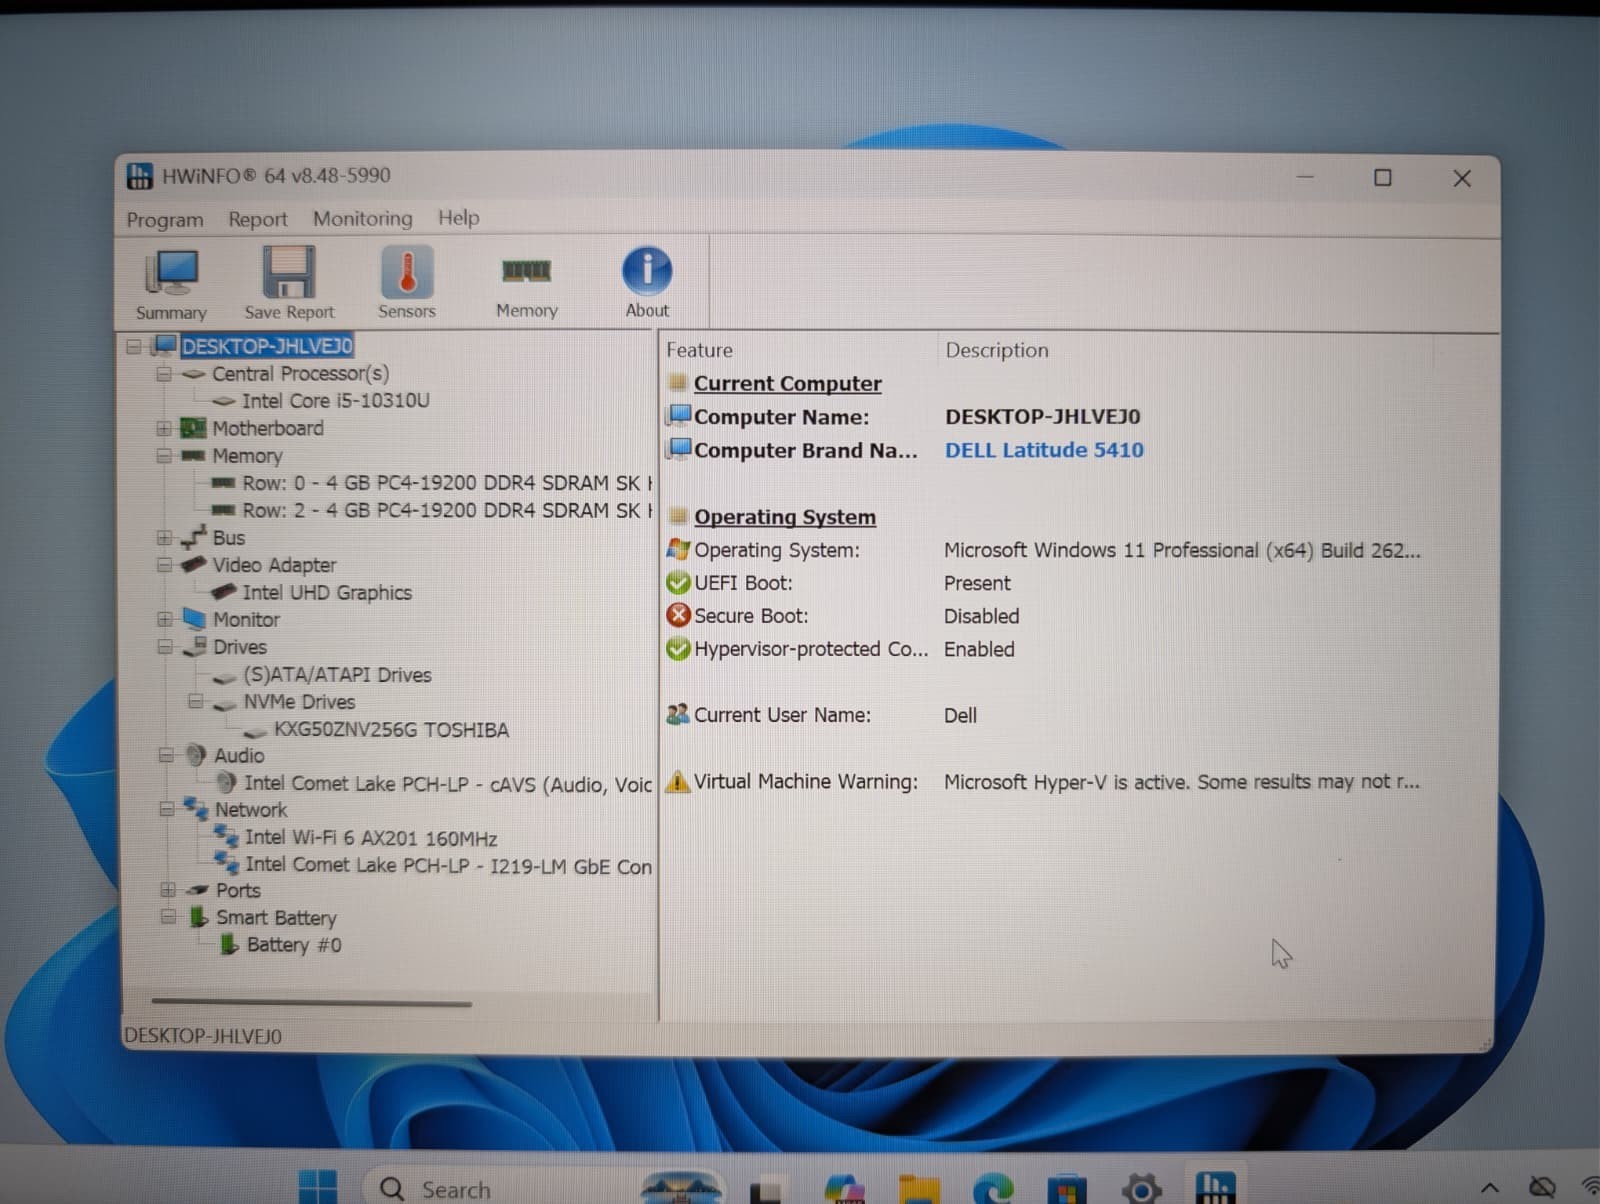This screenshot has width=1600, height=1204.
Task: Expand the Monitor node
Action: [x=165, y=619]
